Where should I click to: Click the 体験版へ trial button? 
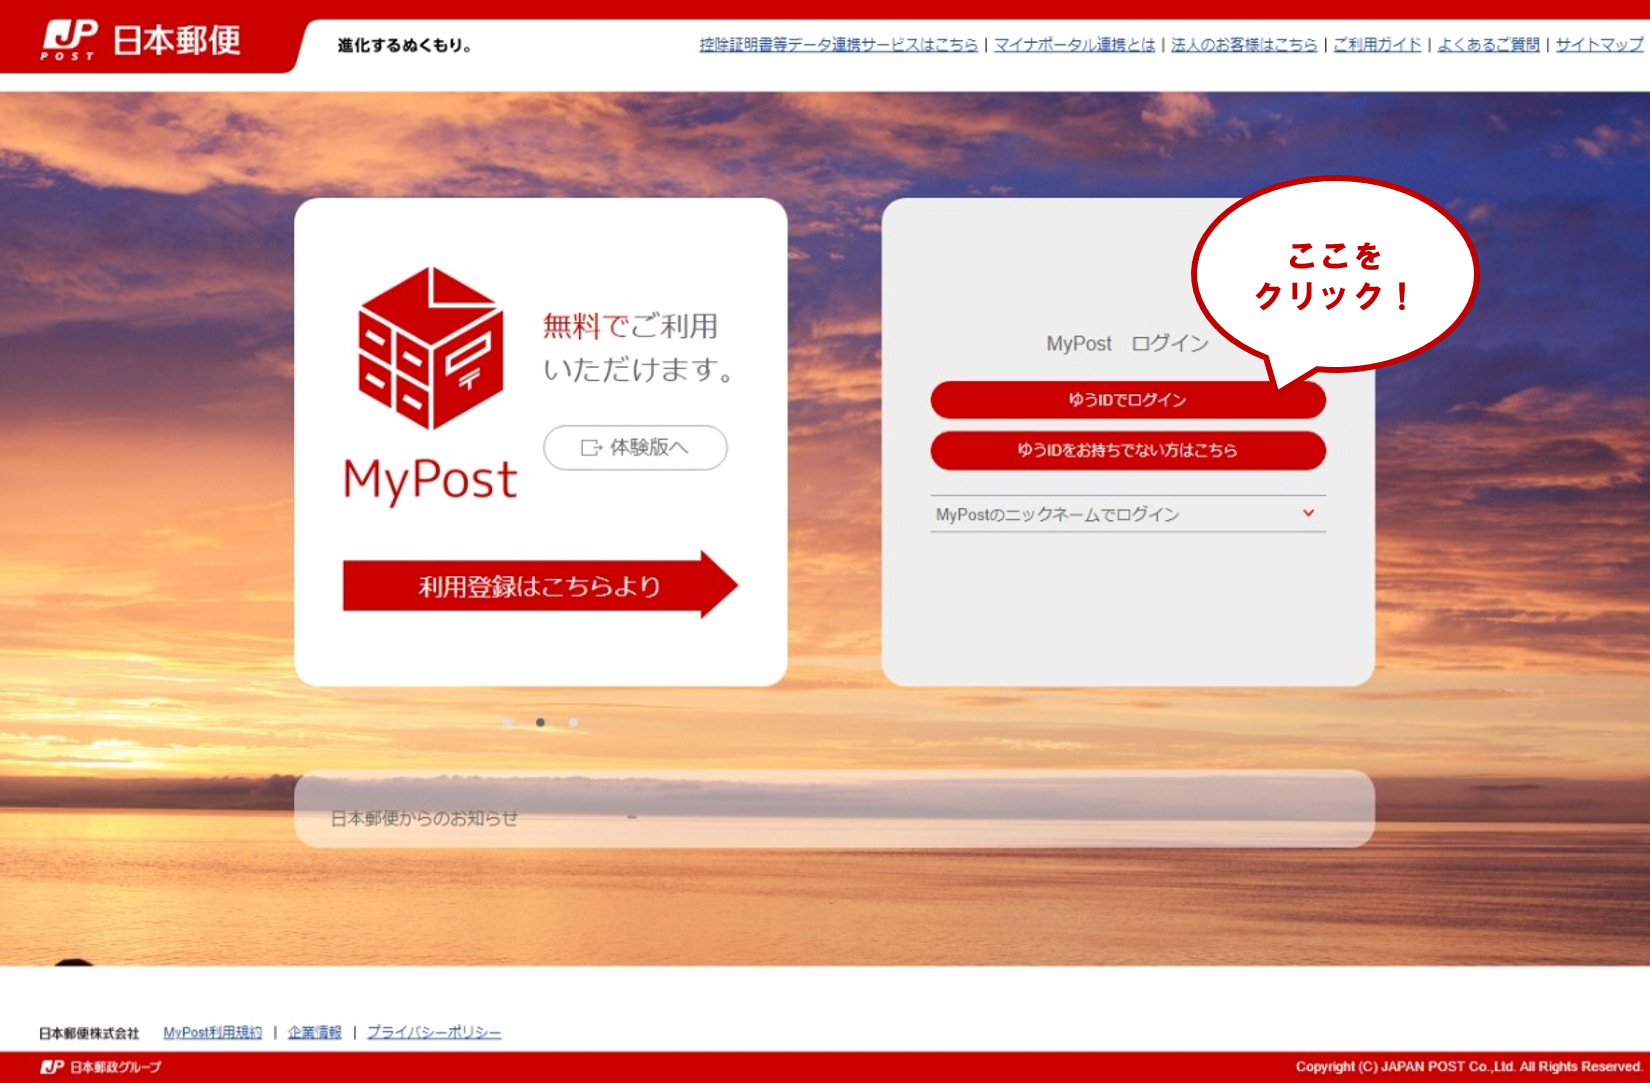[635, 447]
